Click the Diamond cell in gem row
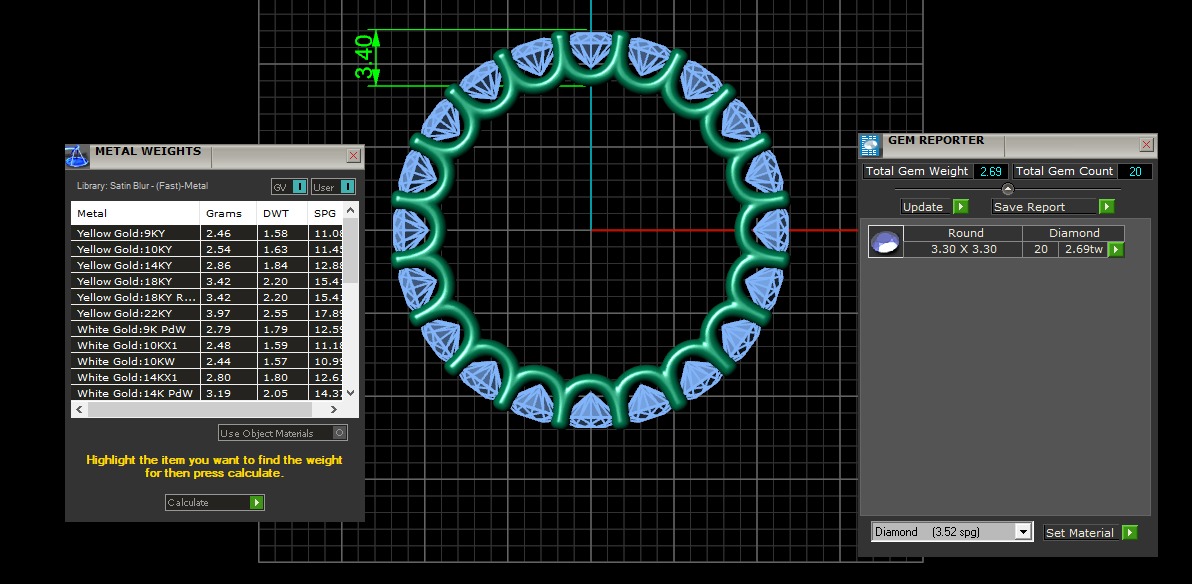1192x584 pixels. pyautogui.click(x=1073, y=233)
